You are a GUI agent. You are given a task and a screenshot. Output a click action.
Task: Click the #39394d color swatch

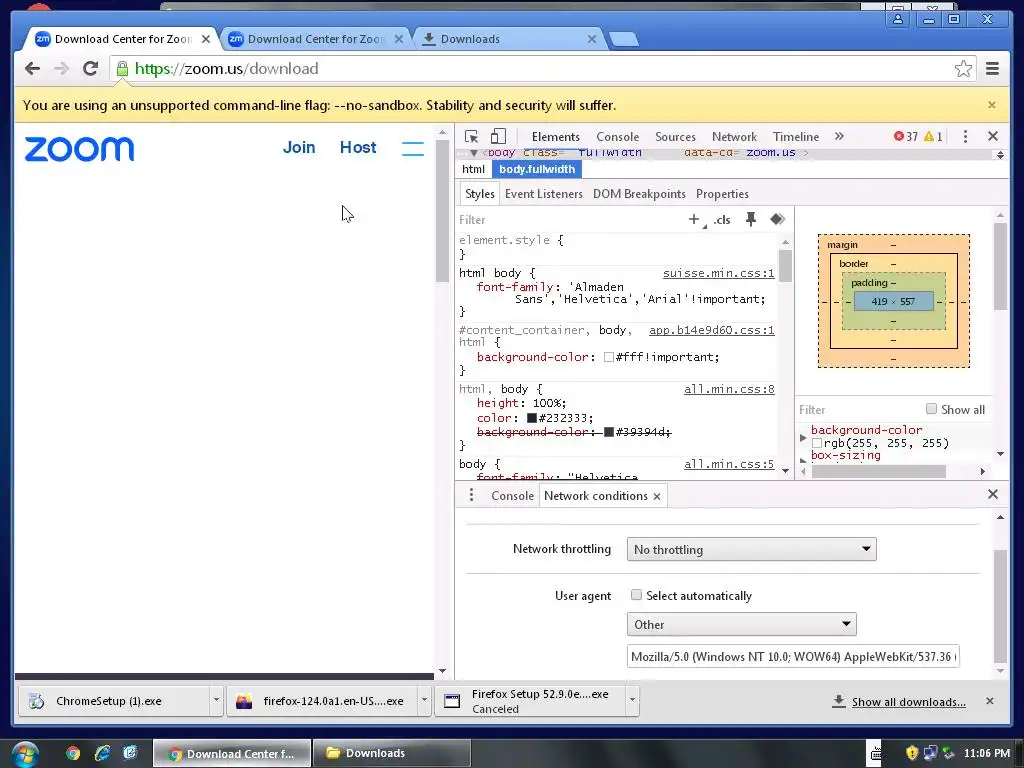(609, 432)
